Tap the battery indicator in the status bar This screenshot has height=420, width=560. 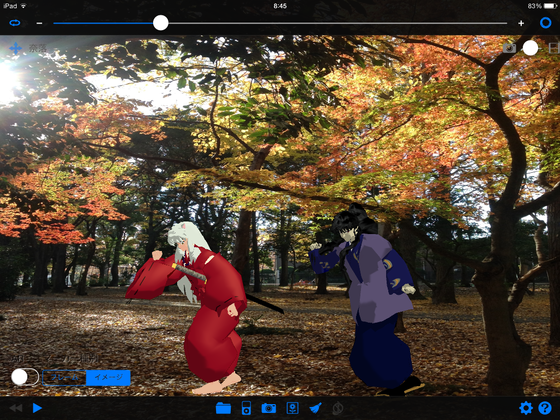pyautogui.click(x=549, y=6)
